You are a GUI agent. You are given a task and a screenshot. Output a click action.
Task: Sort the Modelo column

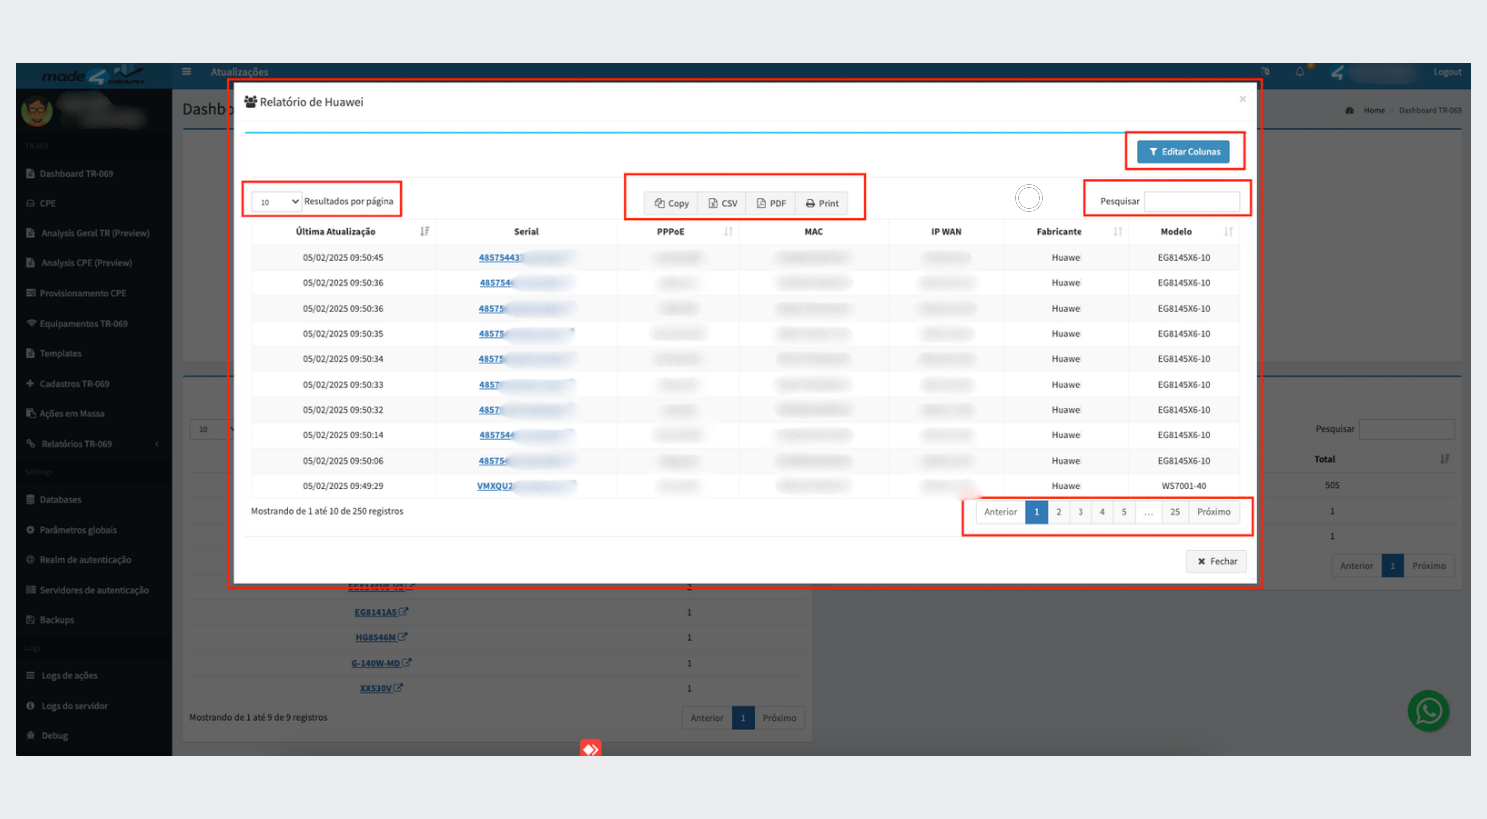(1228, 232)
